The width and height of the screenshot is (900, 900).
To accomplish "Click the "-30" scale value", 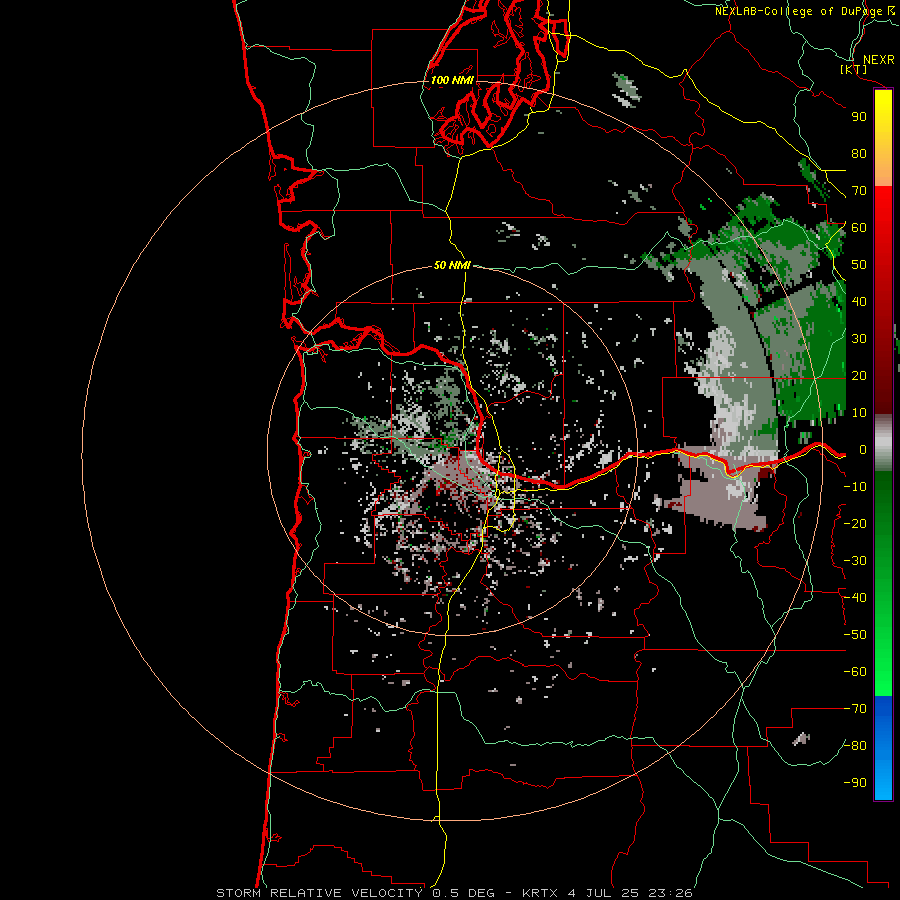I will tap(855, 561).
